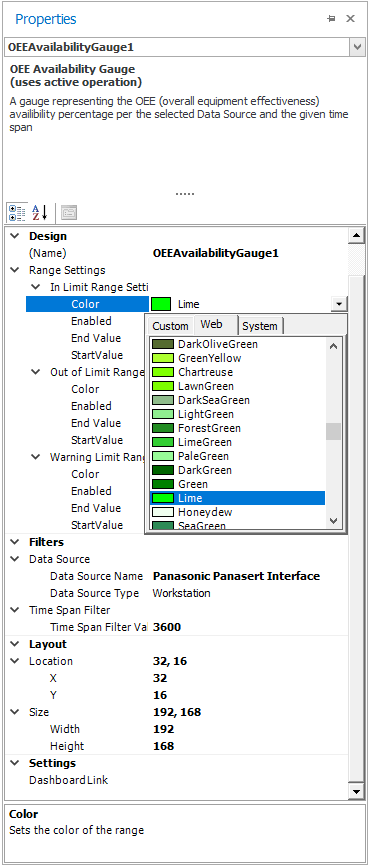Open OEEAvailabilityGauge1 object dropdown

tap(358, 47)
